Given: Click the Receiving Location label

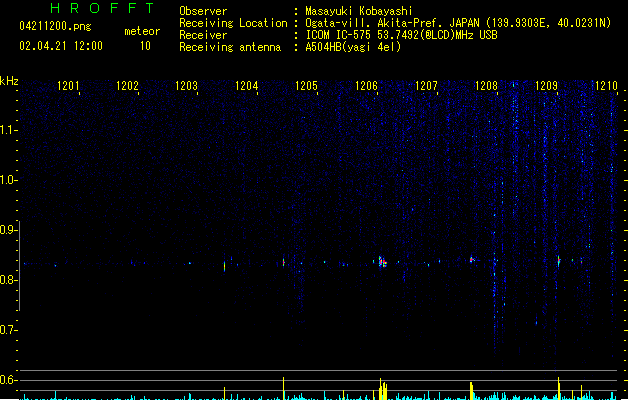Looking at the screenshot, I should [233, 23].
